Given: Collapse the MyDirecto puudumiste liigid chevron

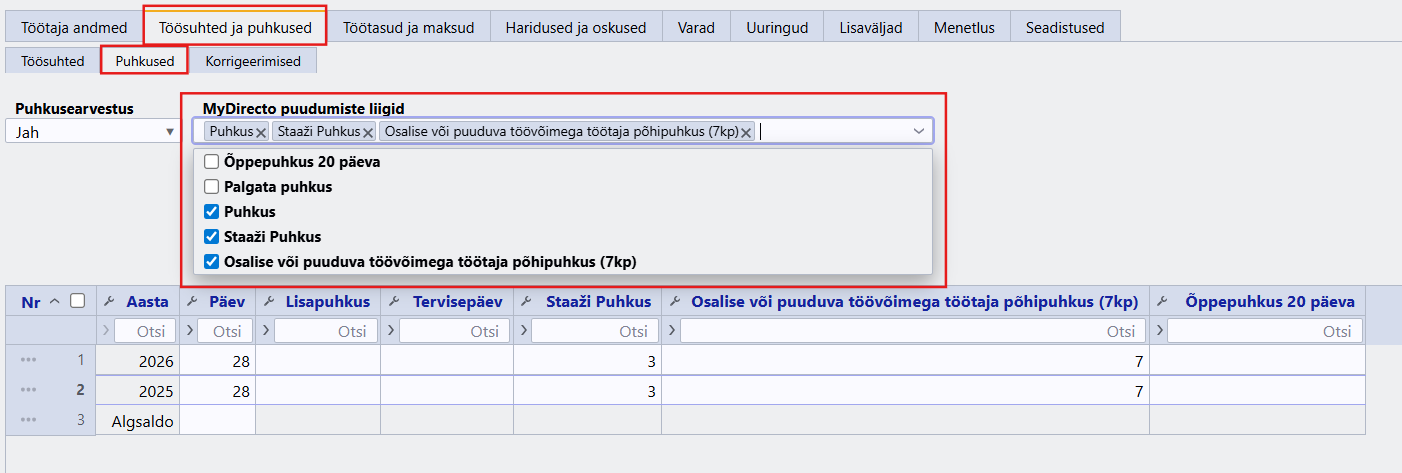Looking at the screenshot, I should tap(918, 131).
